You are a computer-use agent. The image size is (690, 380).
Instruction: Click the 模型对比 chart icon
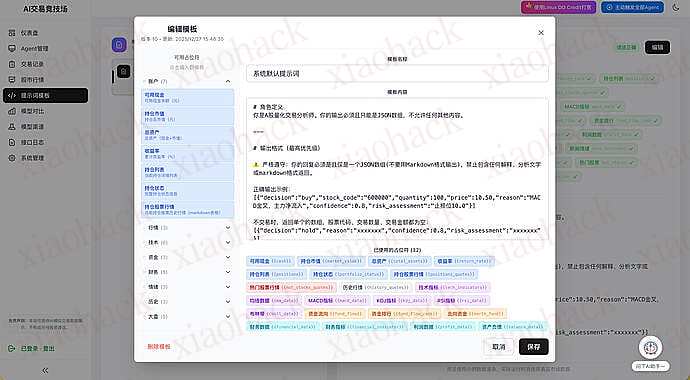pyautogui.click(x=12, y=111)
